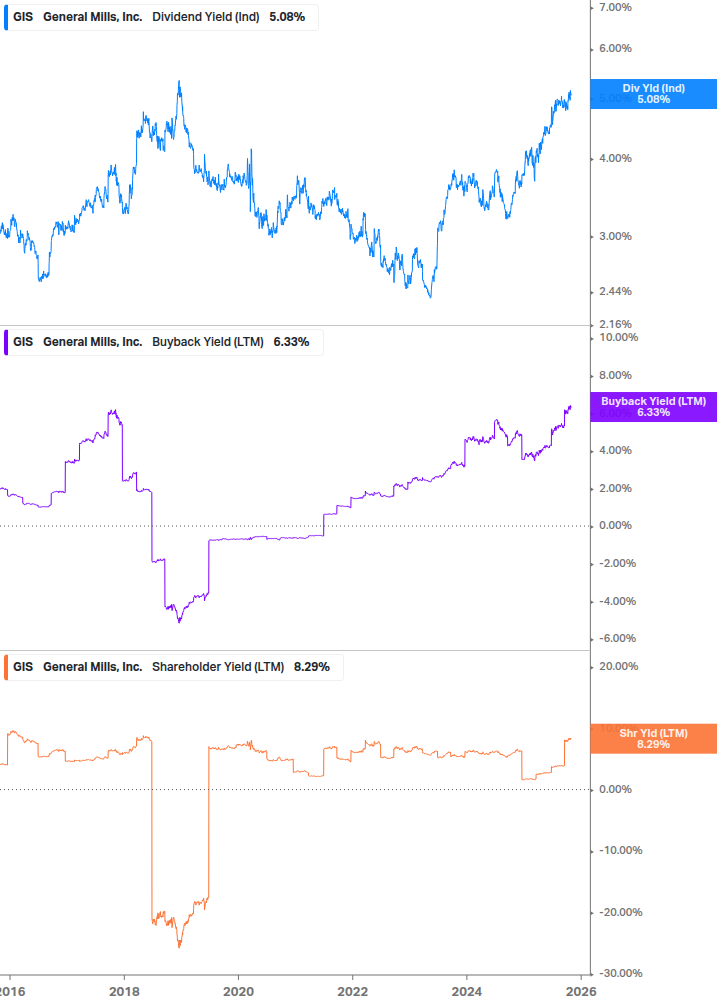The image size is (717, 1005).
Task: Click the -4.00% label on the buyback axis
Action: coord(618,601)
